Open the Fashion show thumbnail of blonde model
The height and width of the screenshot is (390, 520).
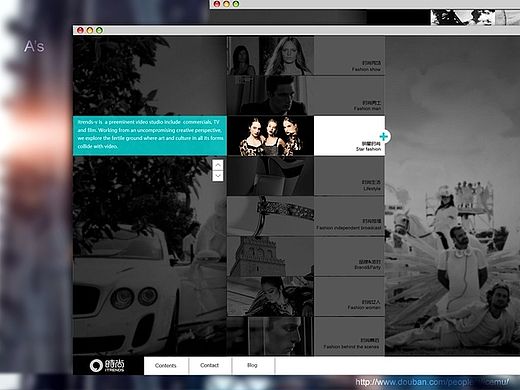click(x=270, y=56)
